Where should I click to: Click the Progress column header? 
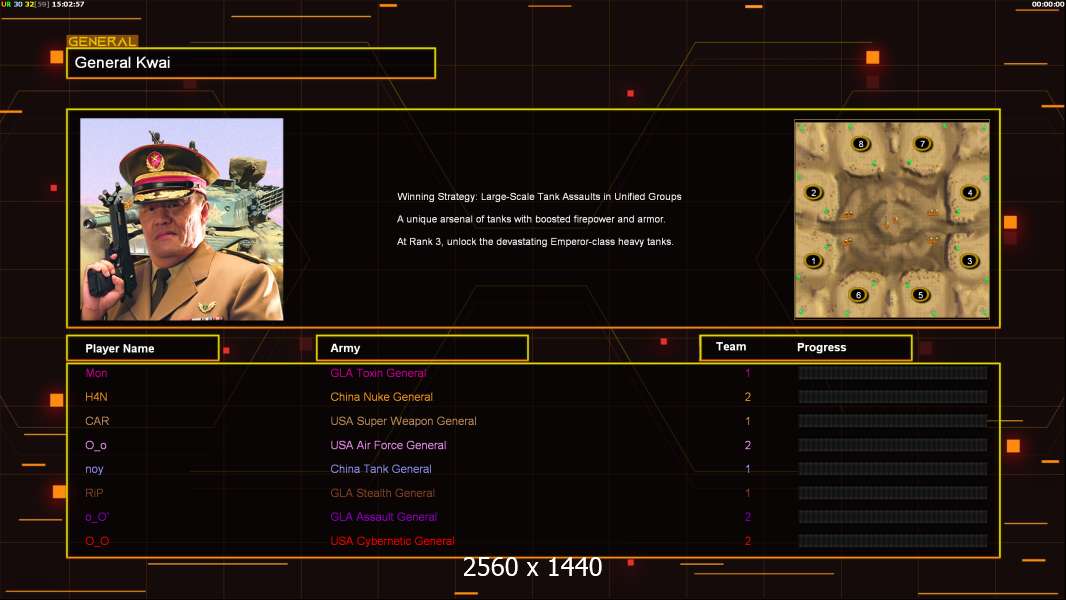click(x=821, y=347)
